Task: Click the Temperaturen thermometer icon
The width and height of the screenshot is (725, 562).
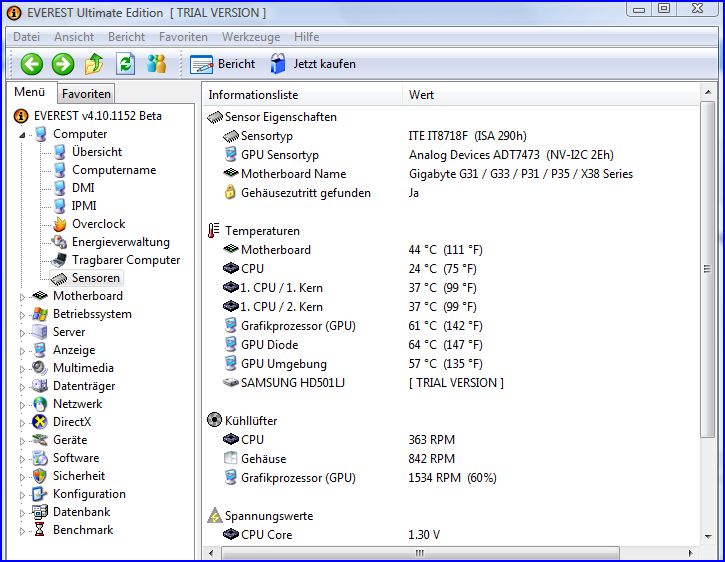Action: (214, 230)
